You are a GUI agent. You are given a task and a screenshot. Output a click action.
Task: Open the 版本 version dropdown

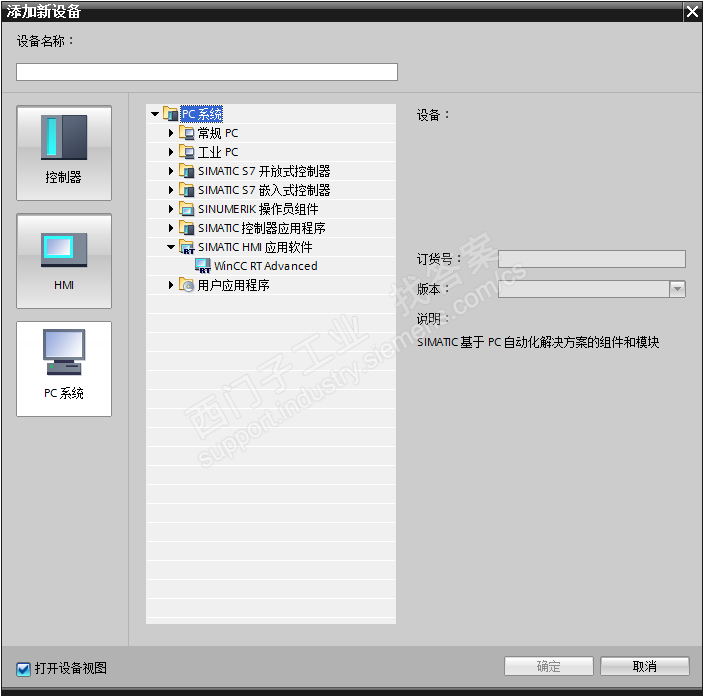click(677, 289)
